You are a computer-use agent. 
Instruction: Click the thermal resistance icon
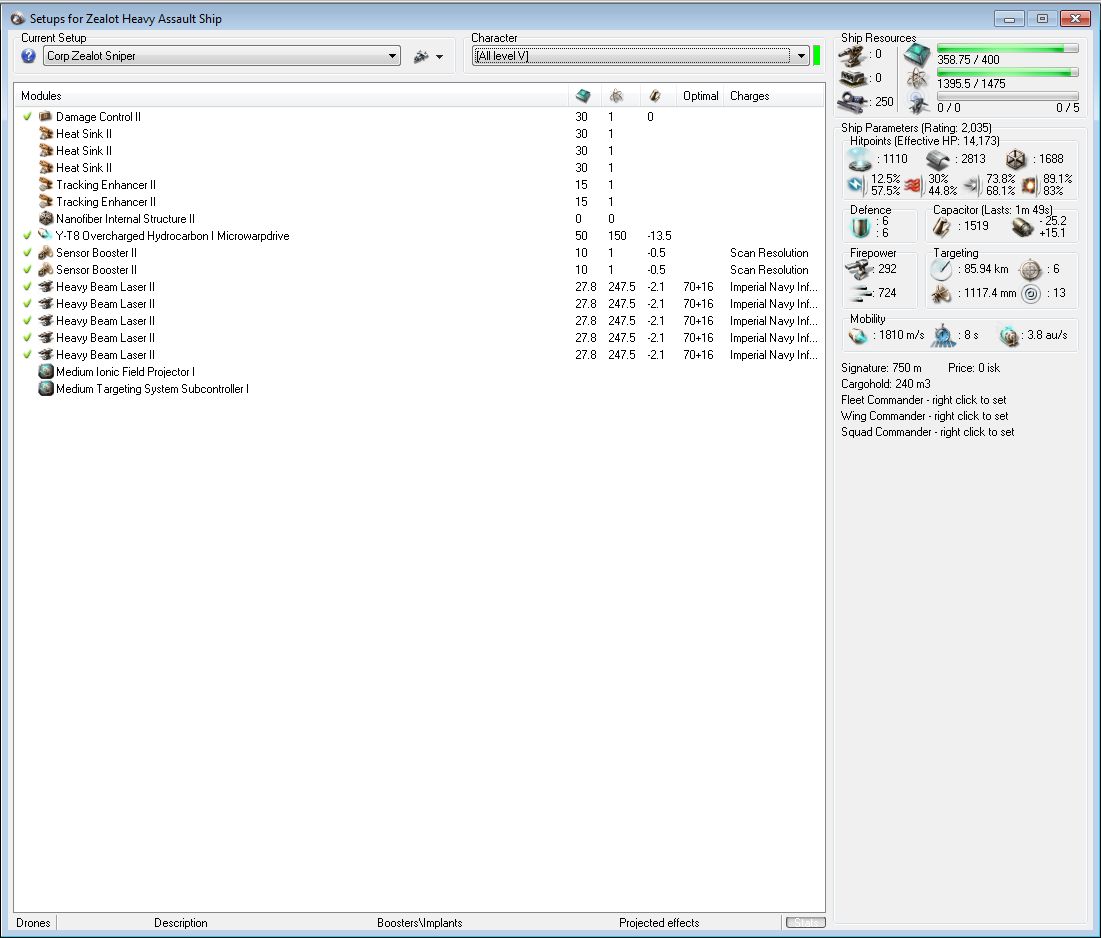pyautogui.click(x=913, y=185)
